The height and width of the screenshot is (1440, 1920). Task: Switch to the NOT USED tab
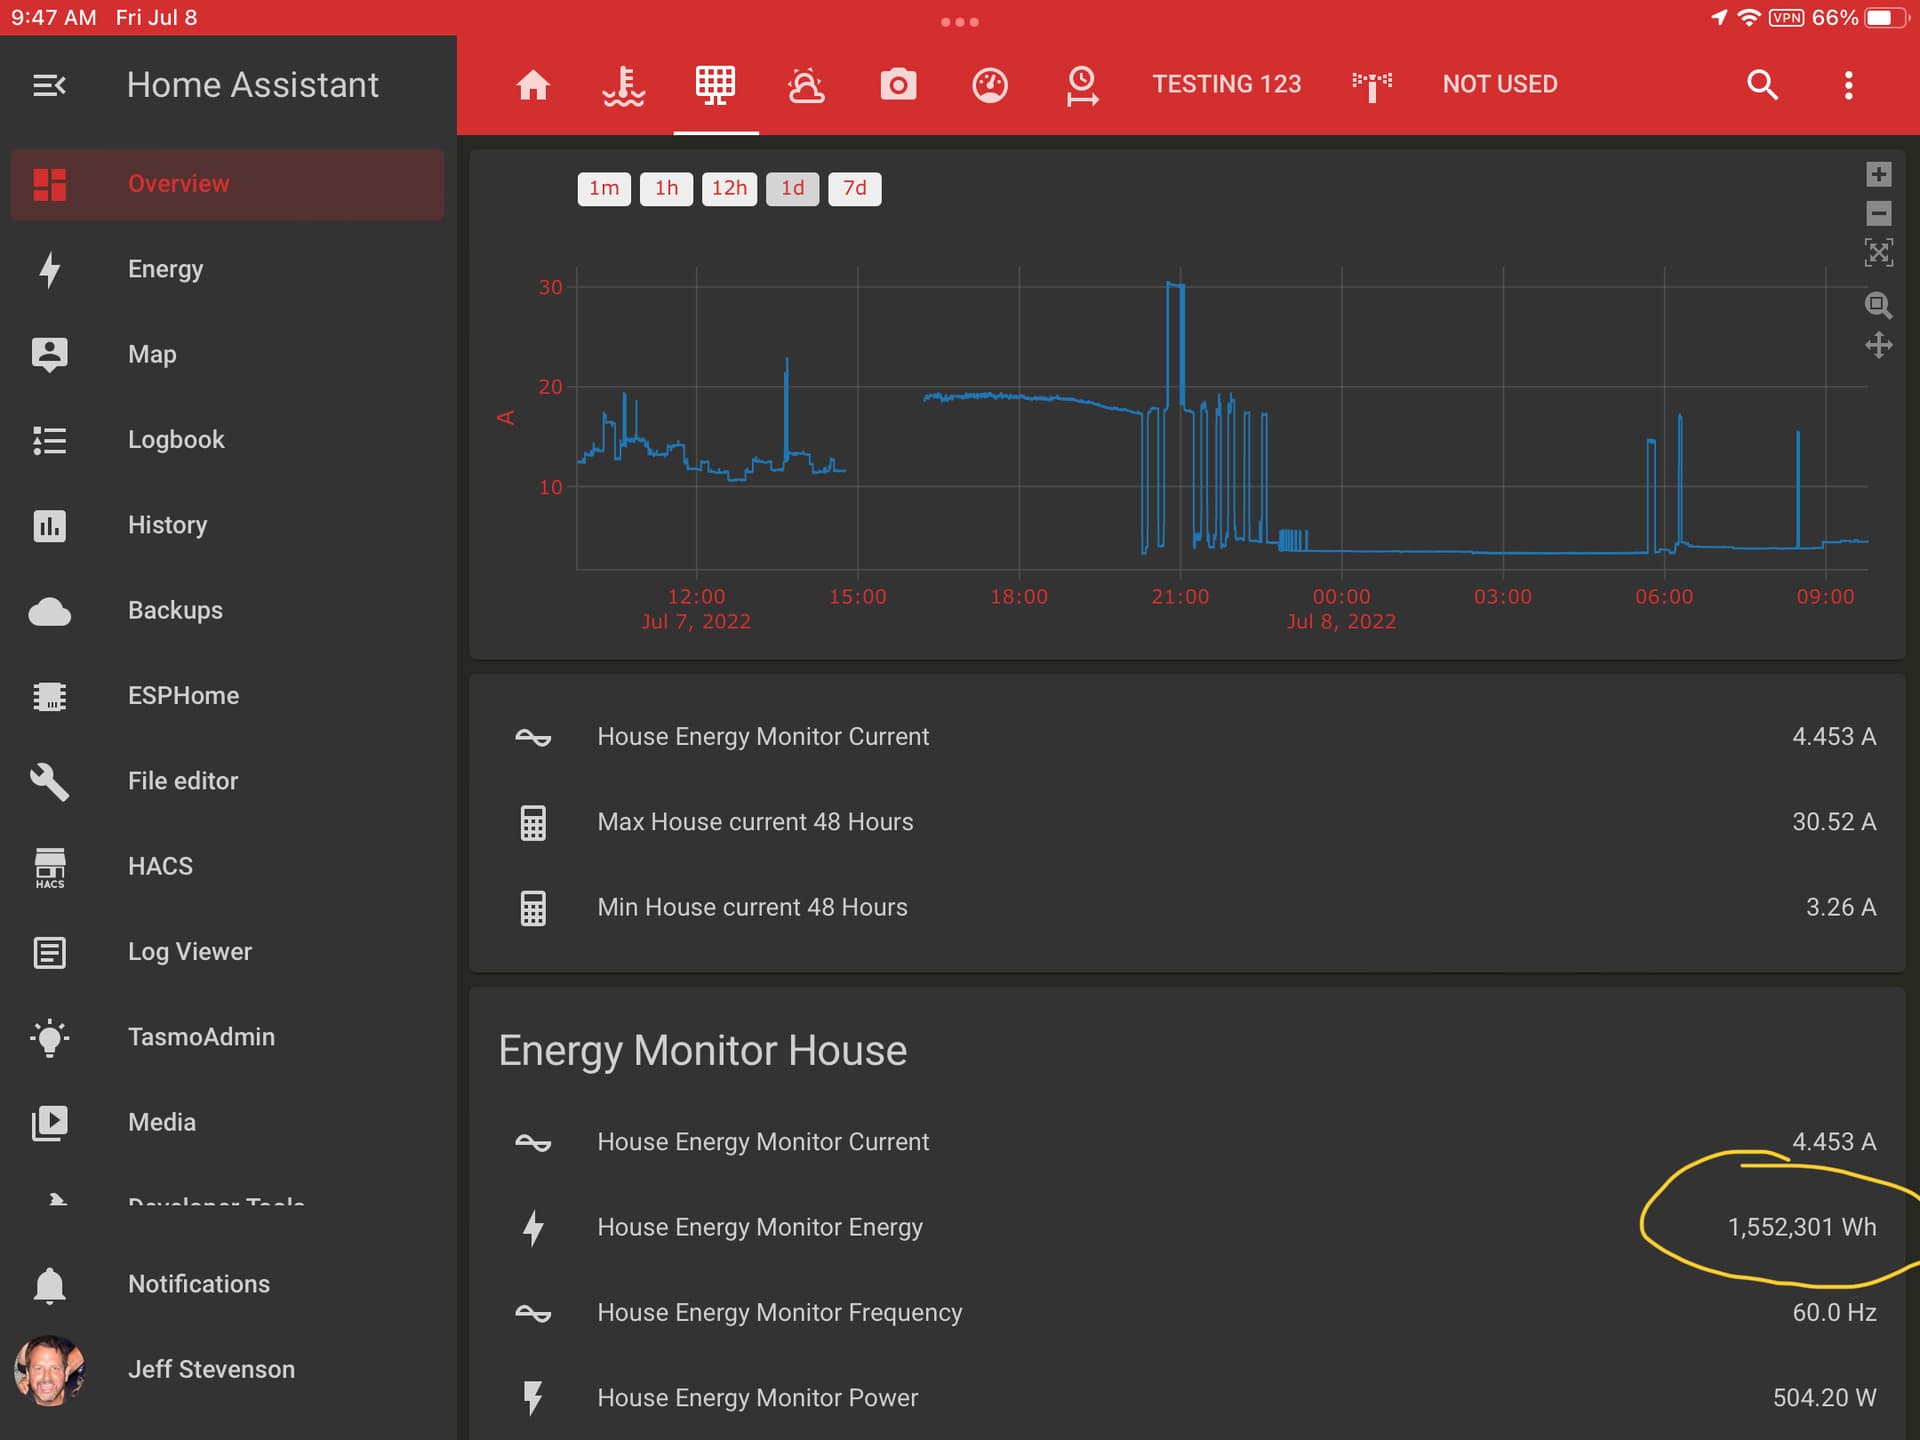[x=1499, y=84]
